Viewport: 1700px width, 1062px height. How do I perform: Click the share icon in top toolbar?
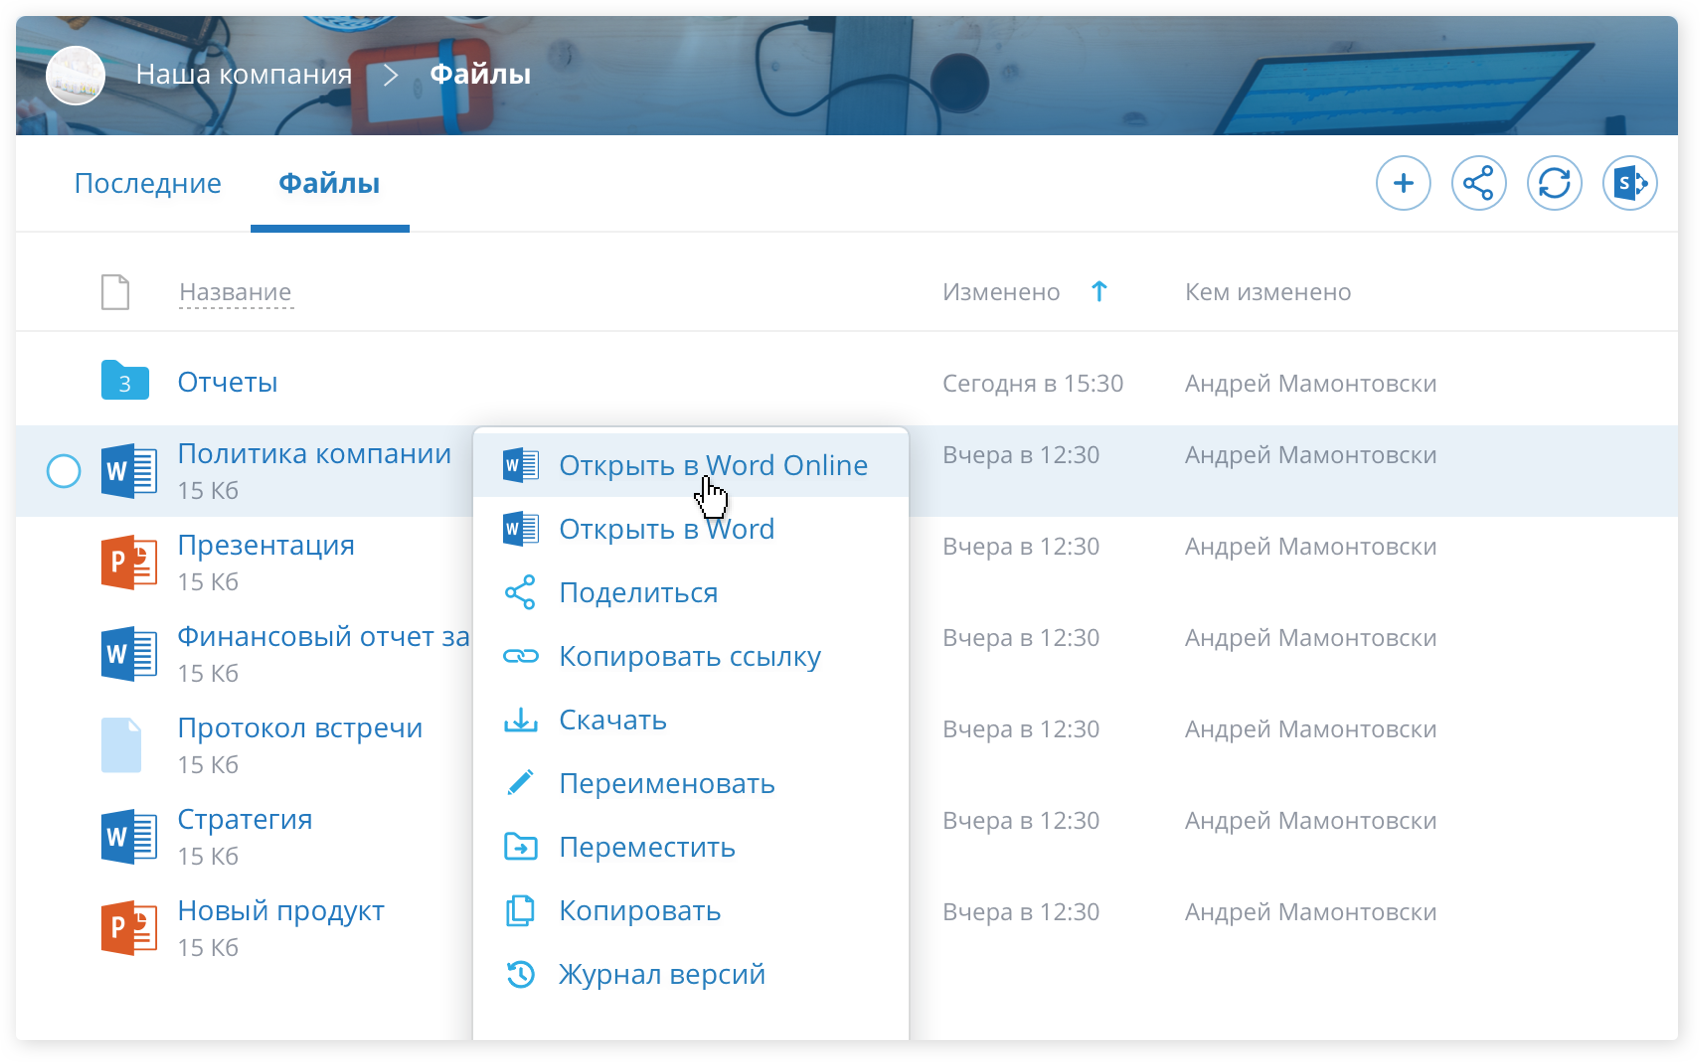point(1478,183)
